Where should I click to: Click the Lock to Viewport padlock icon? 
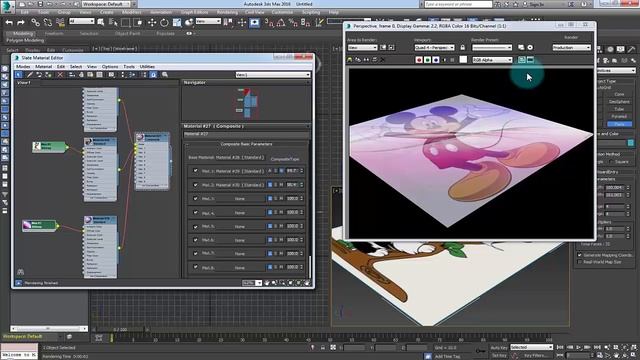[x=462, y=47]
